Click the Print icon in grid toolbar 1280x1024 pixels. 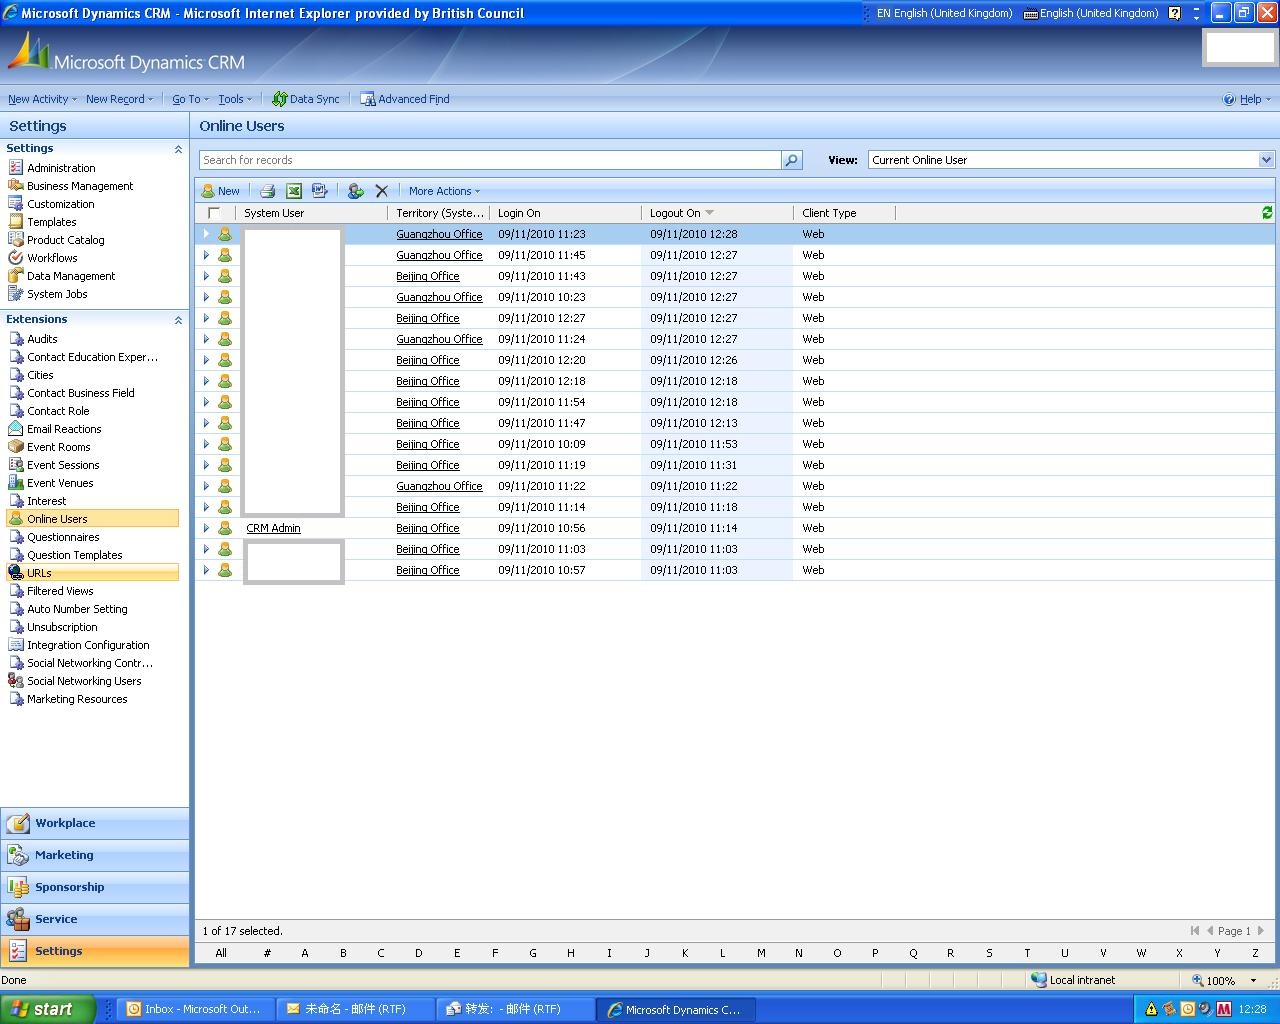click(x=268, y=191)
